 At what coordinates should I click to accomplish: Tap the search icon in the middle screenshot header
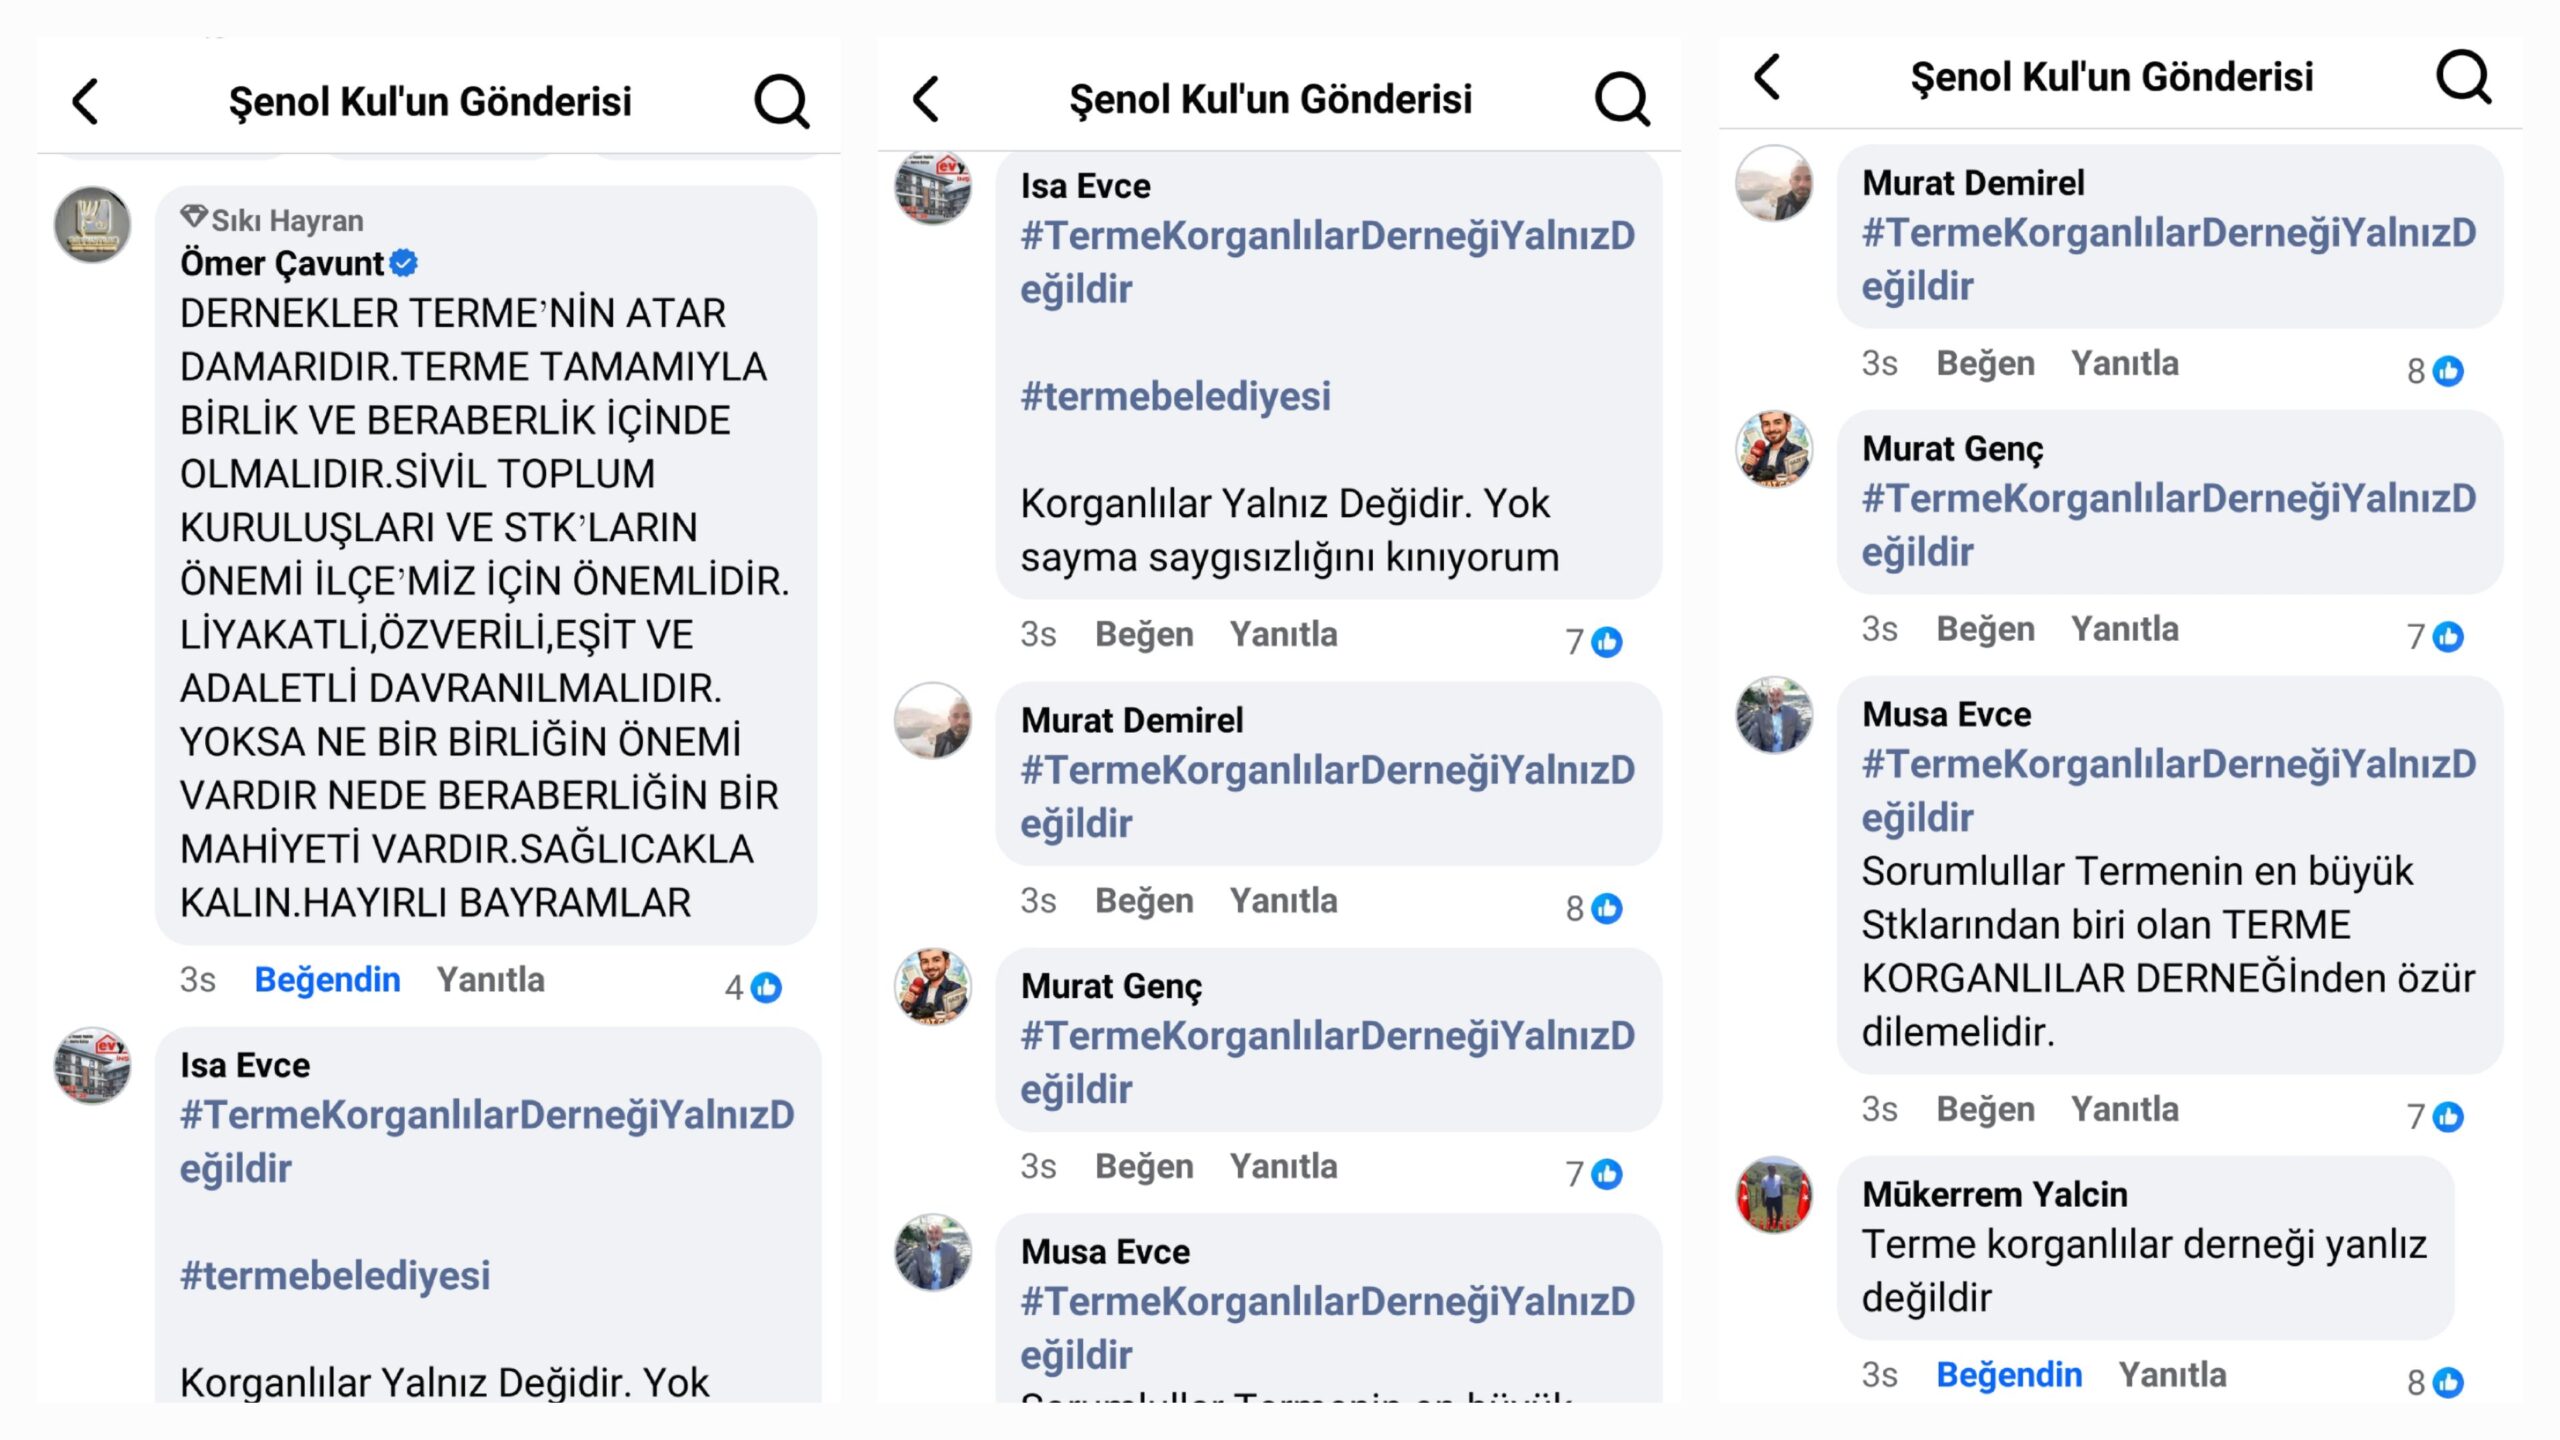point(1621,99)
